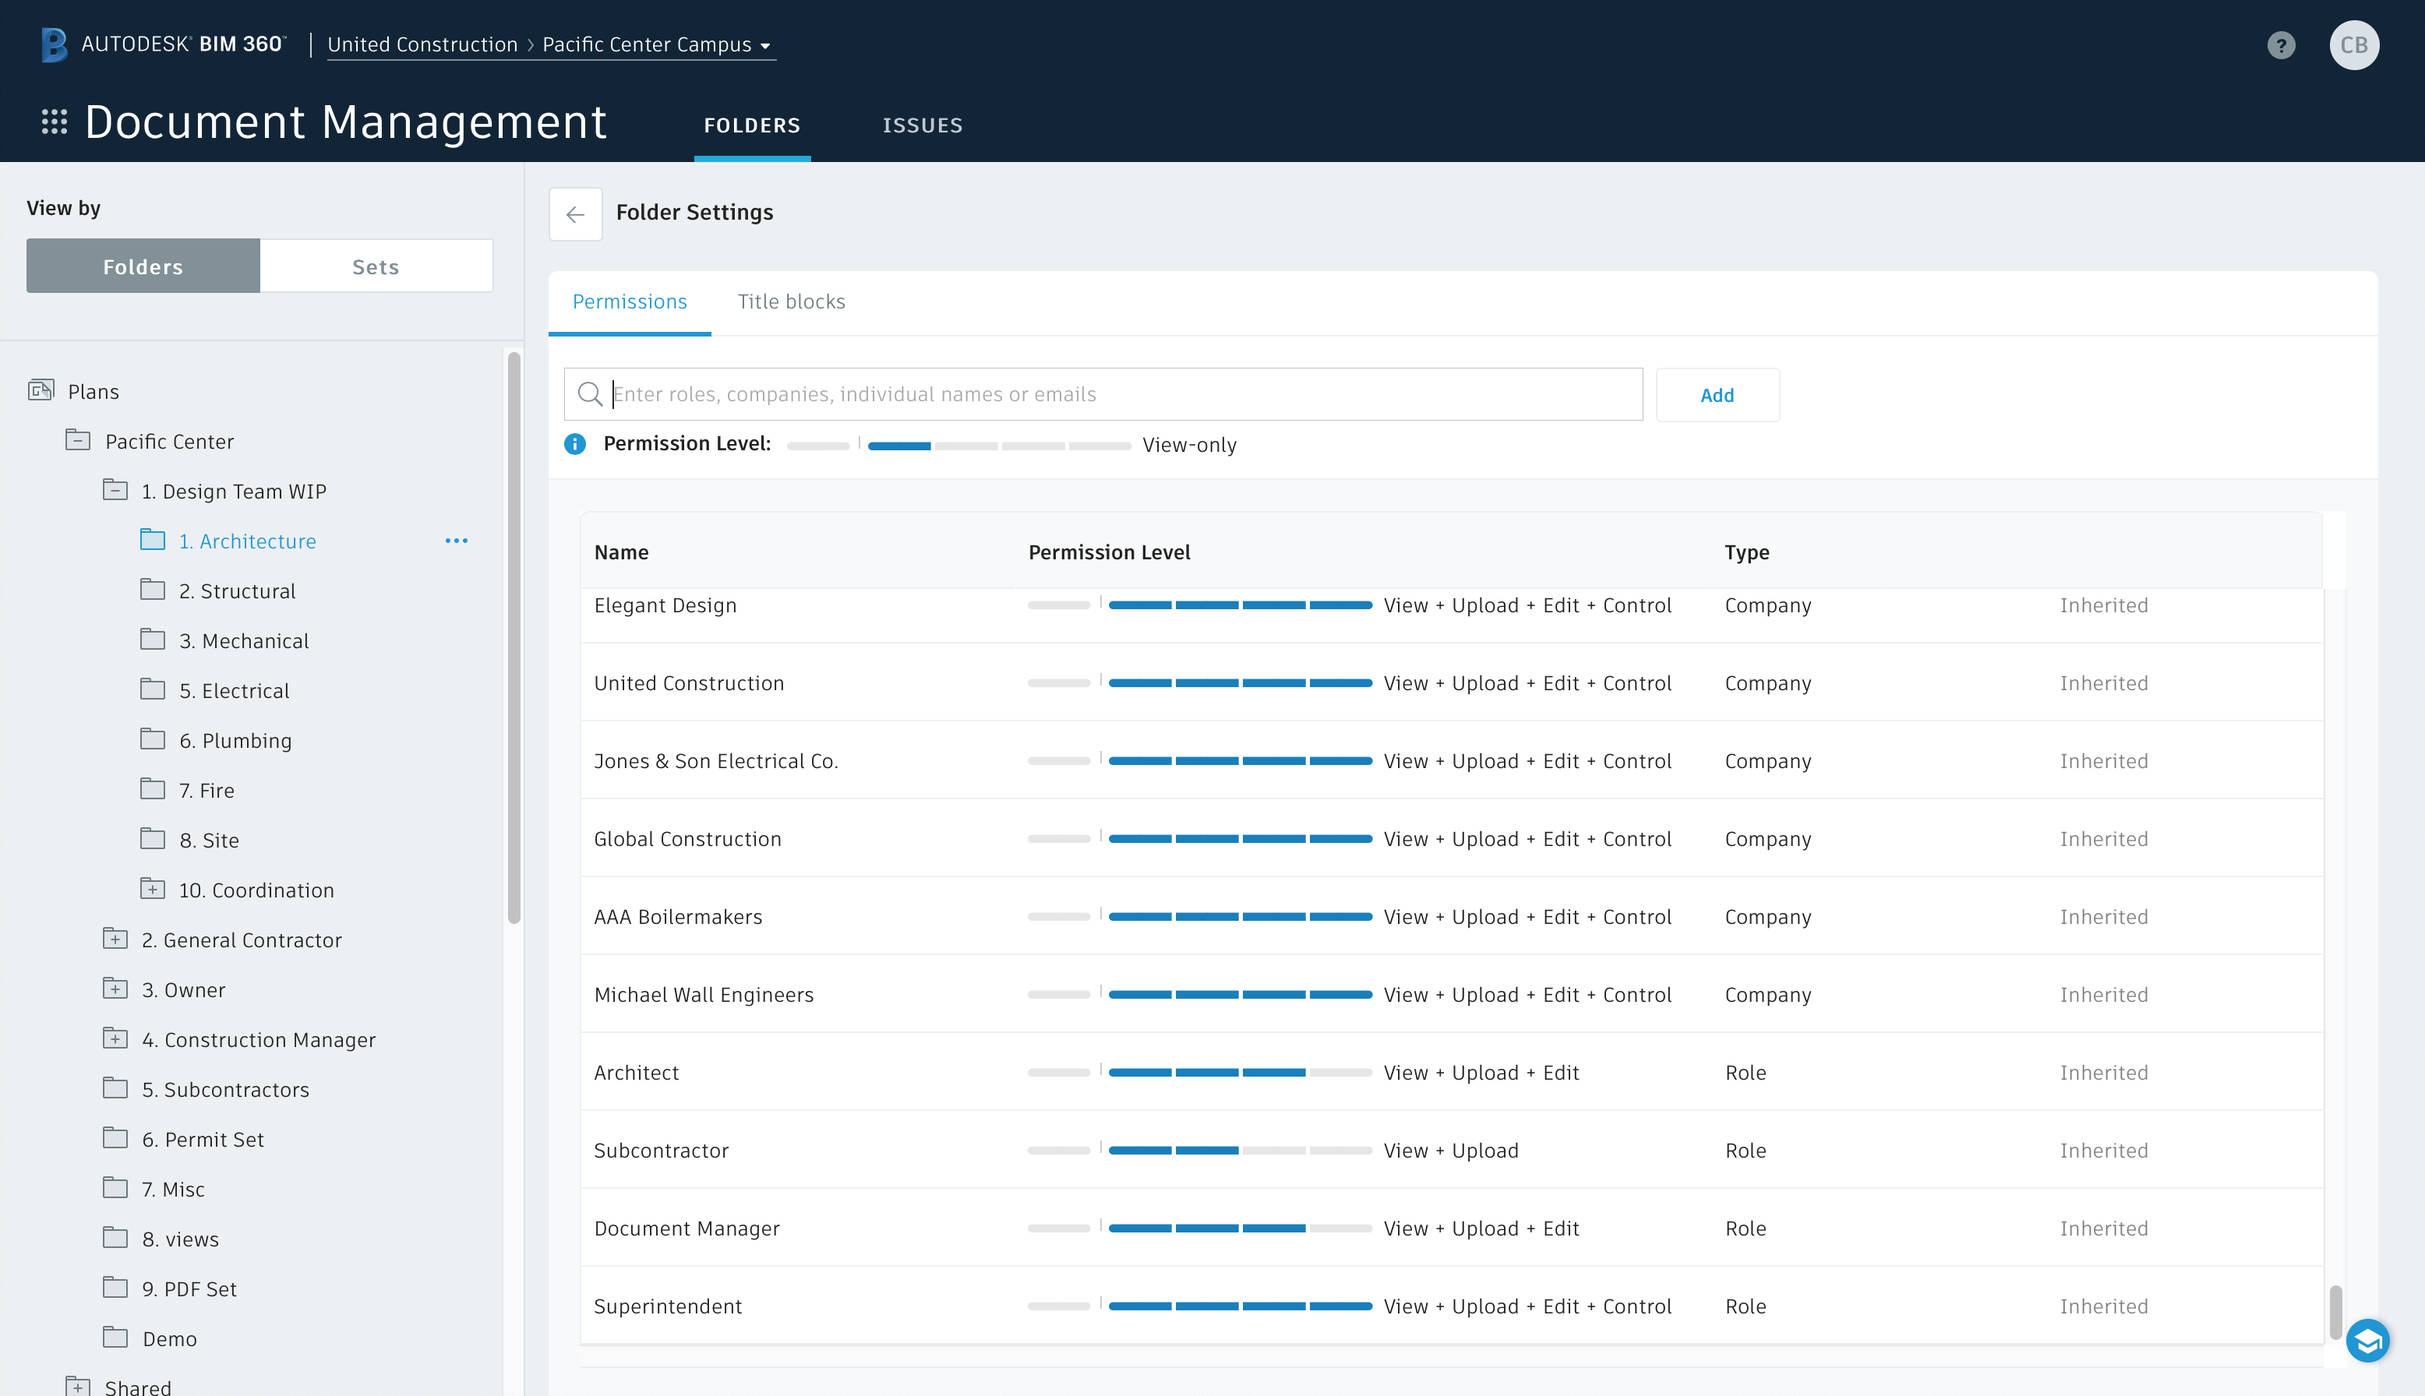Open the CB user profile avatar

(x=2355, y=44)
